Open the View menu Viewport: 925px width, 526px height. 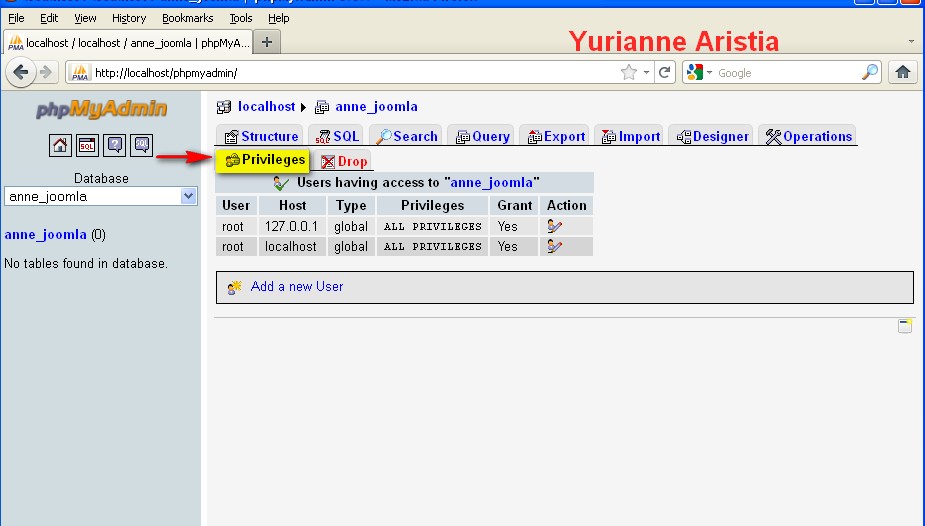click(85, 18)
